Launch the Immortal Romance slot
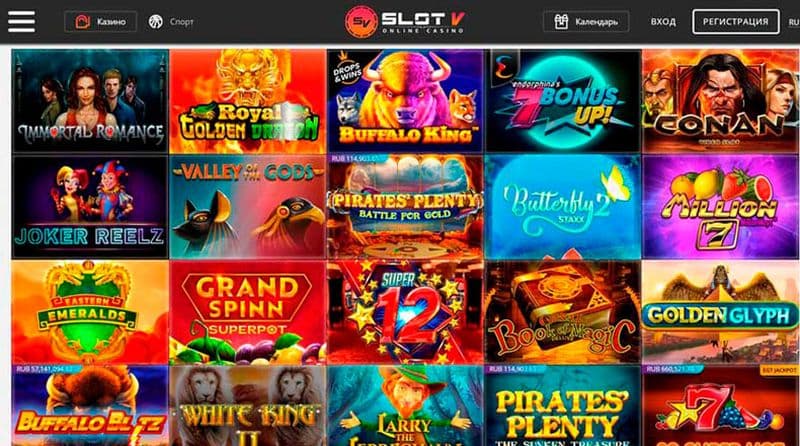800x446 pixels. coord(90,101)
